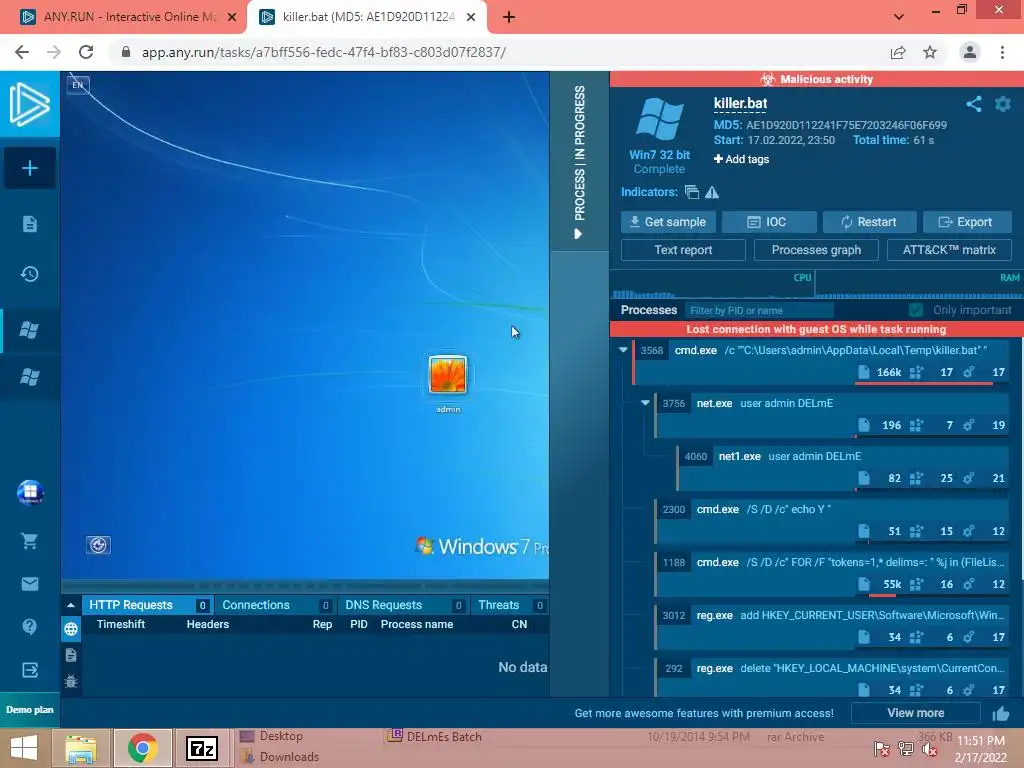Click the Demo plan label
The height and width of the screenshot is (768, 1024).
click(29, 710)
